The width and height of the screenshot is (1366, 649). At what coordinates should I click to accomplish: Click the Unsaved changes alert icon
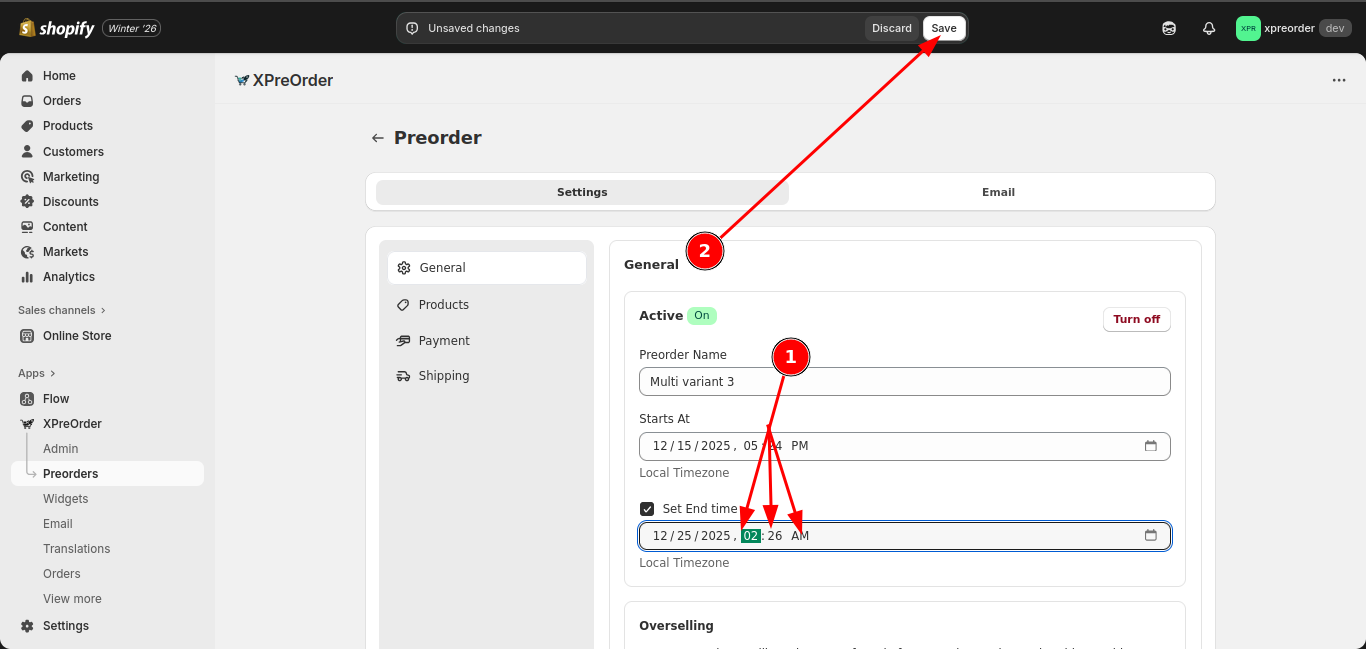point(412,28)
